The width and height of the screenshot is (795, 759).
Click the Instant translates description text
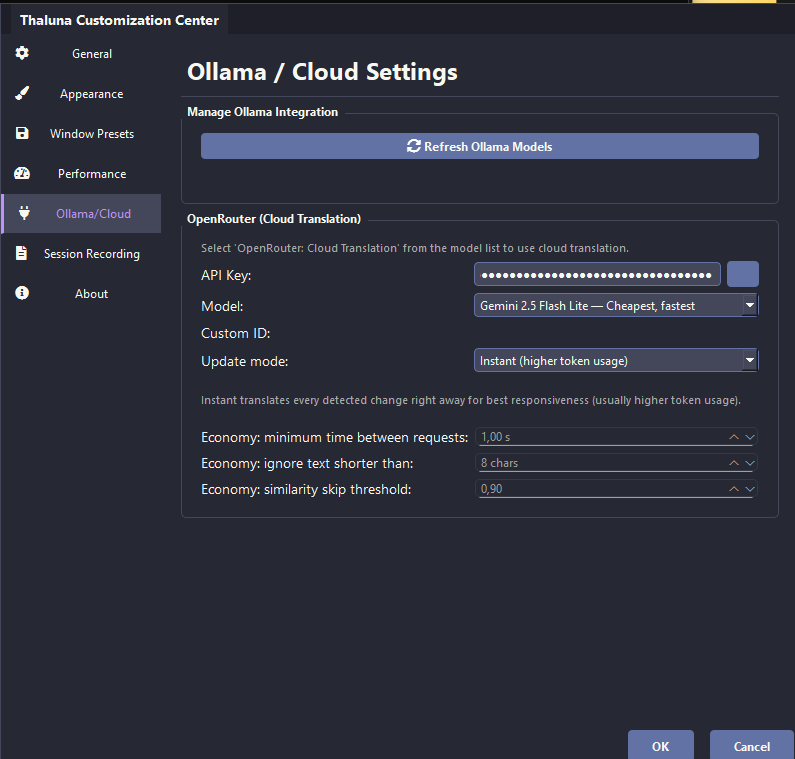click(x=471, y=400)
